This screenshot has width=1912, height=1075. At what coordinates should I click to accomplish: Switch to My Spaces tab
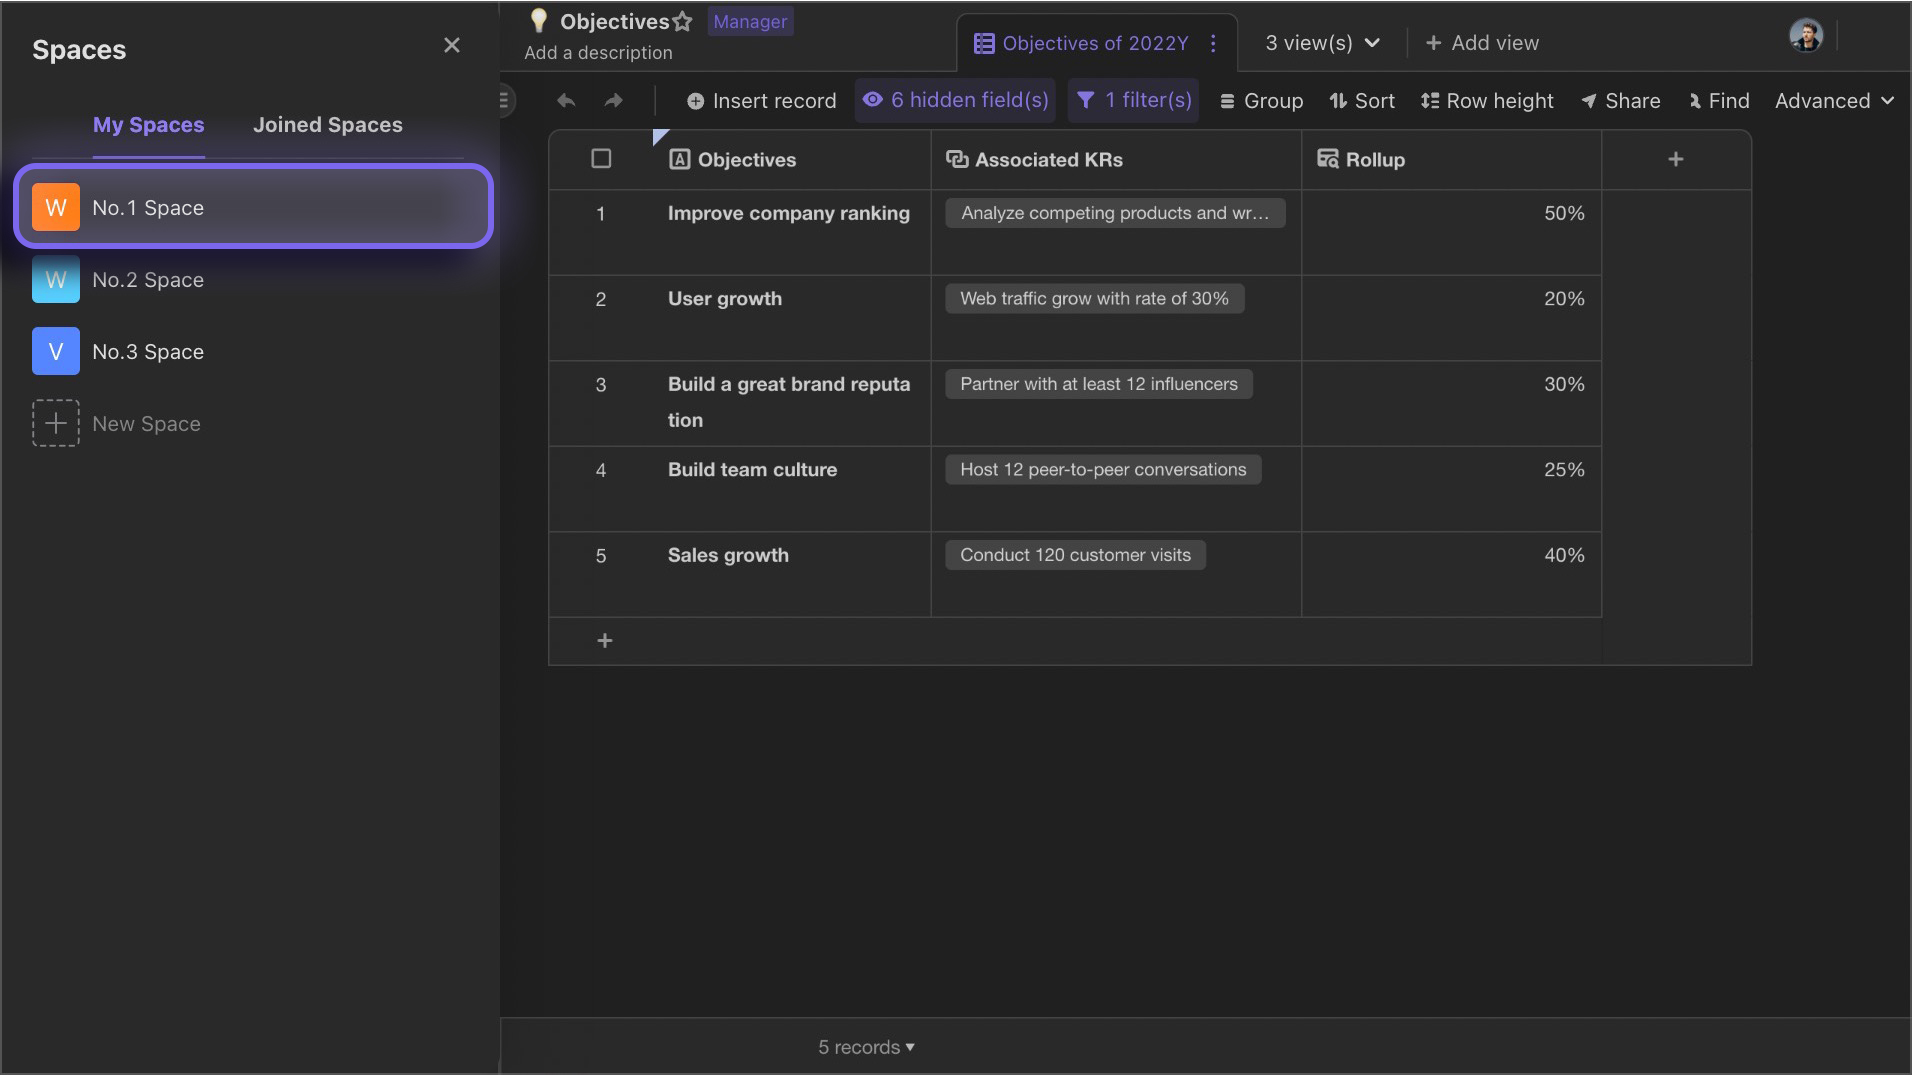pyautogui.click(x=148, y=125)
